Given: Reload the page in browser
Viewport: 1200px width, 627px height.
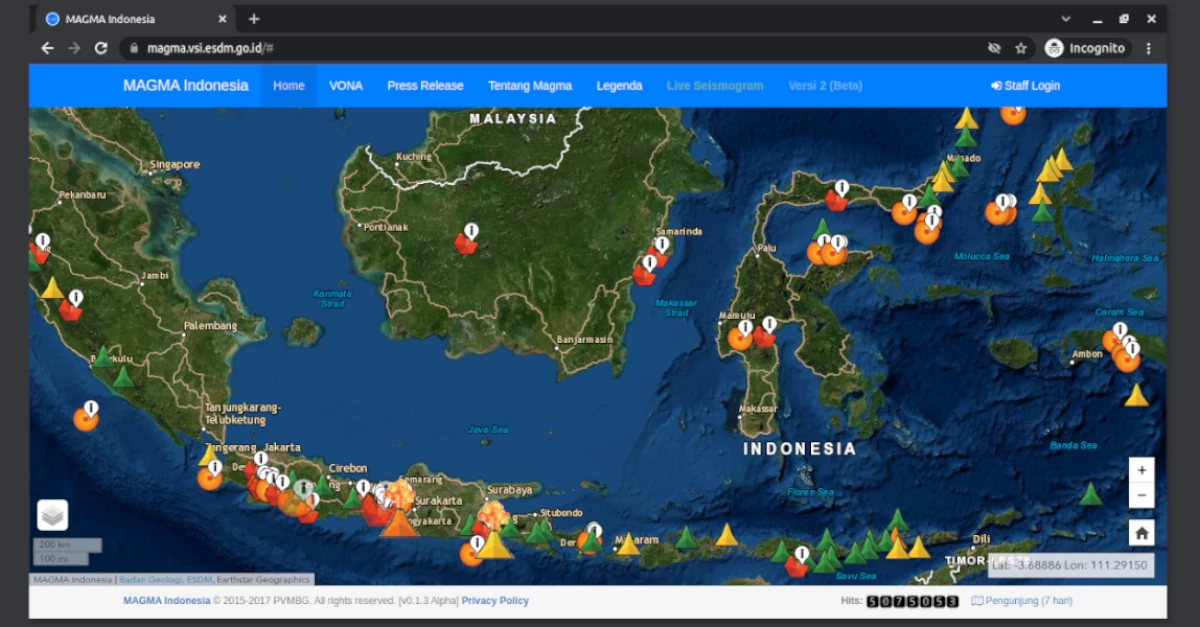Looking at the screenshot, I should (x=101, y=48).
